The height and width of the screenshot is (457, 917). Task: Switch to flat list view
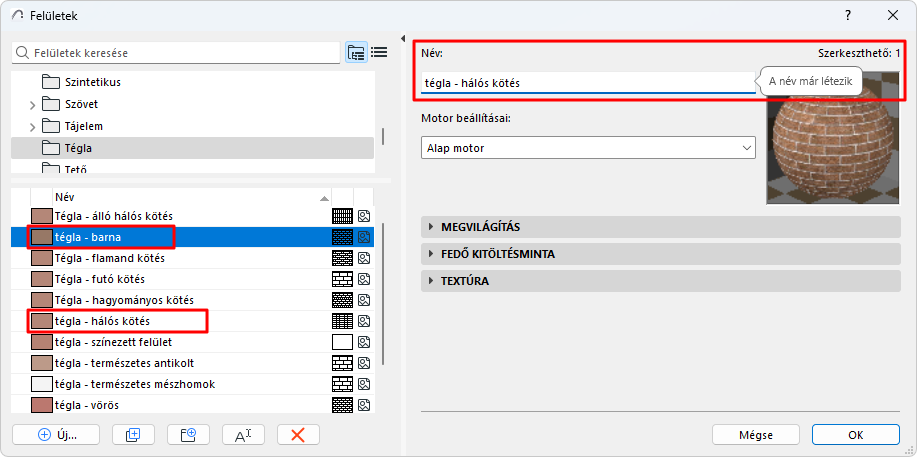[379, 53]
